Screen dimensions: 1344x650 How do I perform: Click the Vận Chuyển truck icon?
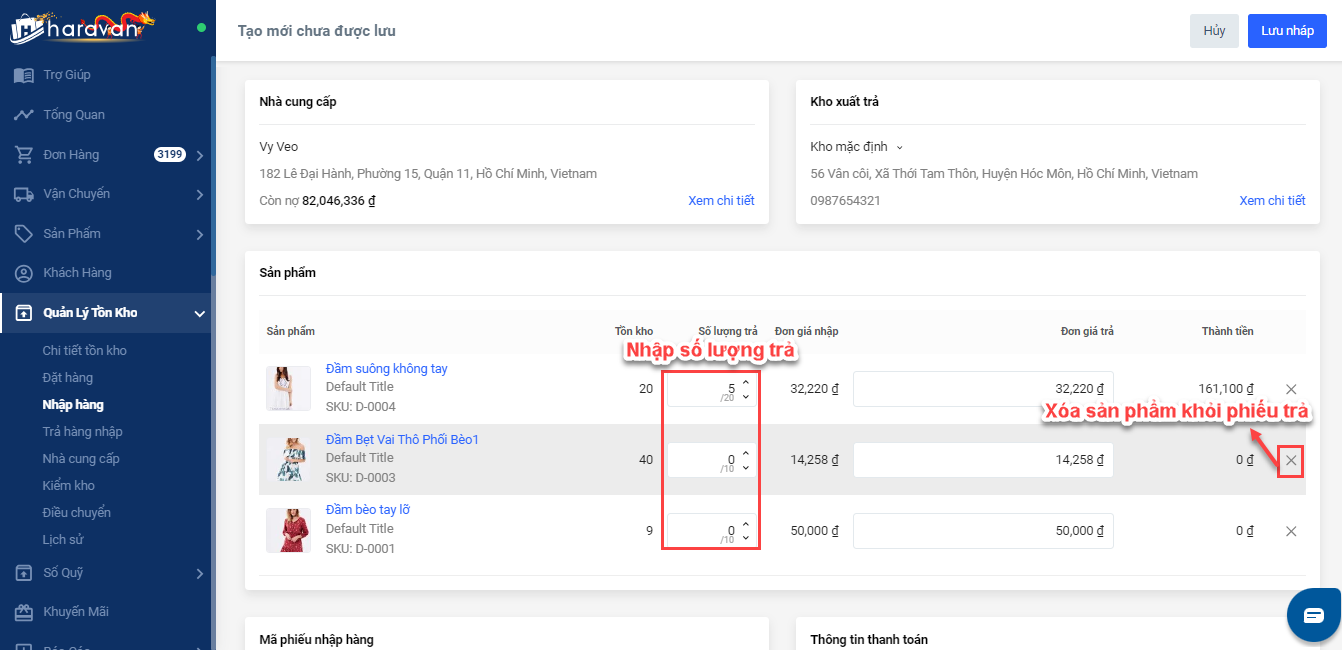click(23, 194)
